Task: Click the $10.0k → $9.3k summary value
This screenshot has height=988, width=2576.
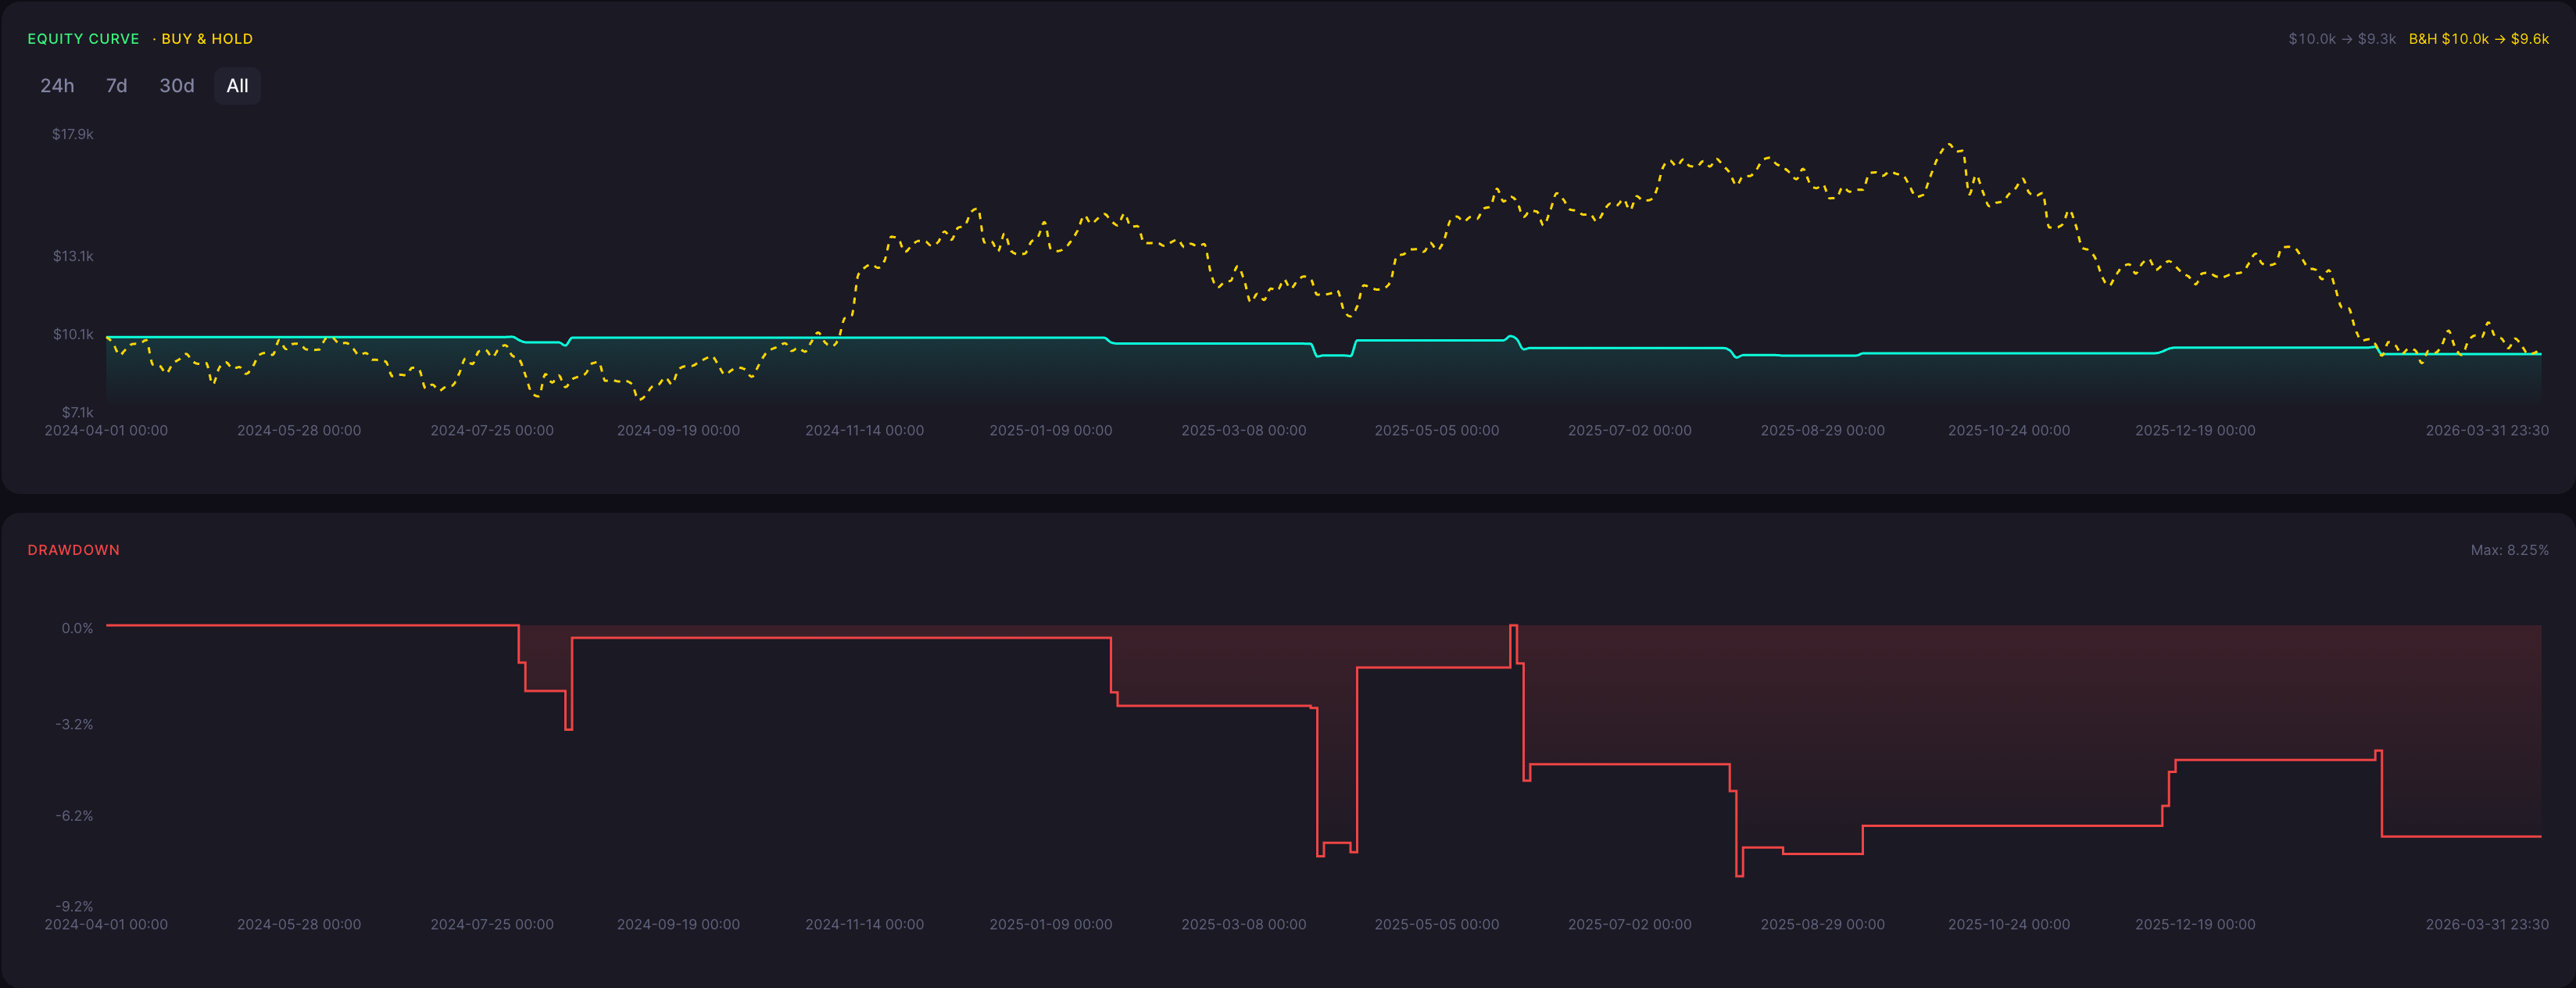Action: (2342, 39)
